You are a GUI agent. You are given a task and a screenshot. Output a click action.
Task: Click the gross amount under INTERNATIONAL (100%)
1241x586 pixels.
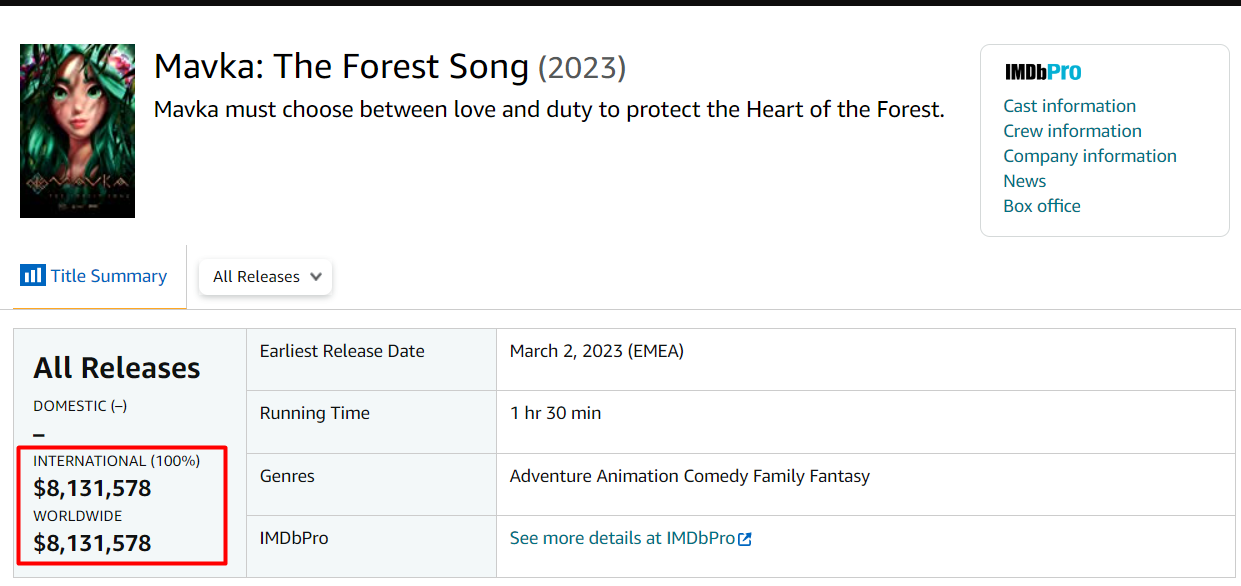coord(92,488)
